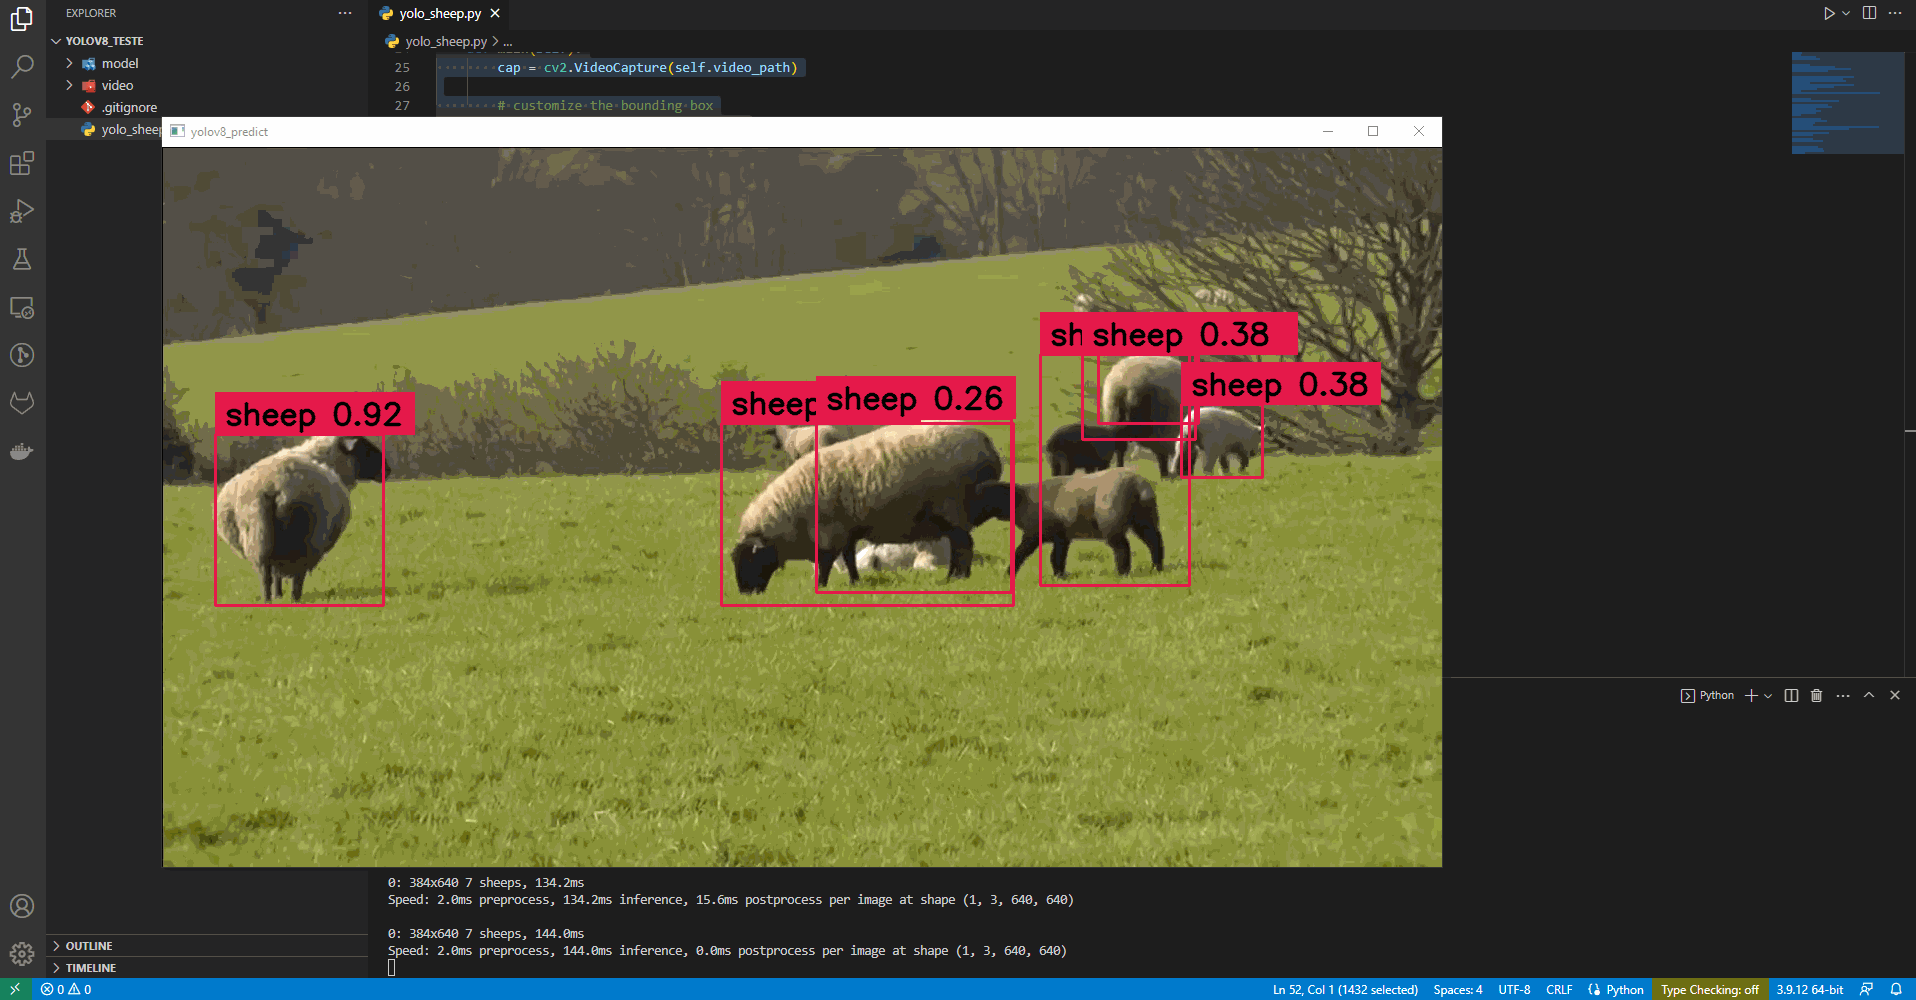1916x1000 pixels.
Task: Open Go to Line via the Ln 52, Col 1 status item
Action: (1345, 989)
